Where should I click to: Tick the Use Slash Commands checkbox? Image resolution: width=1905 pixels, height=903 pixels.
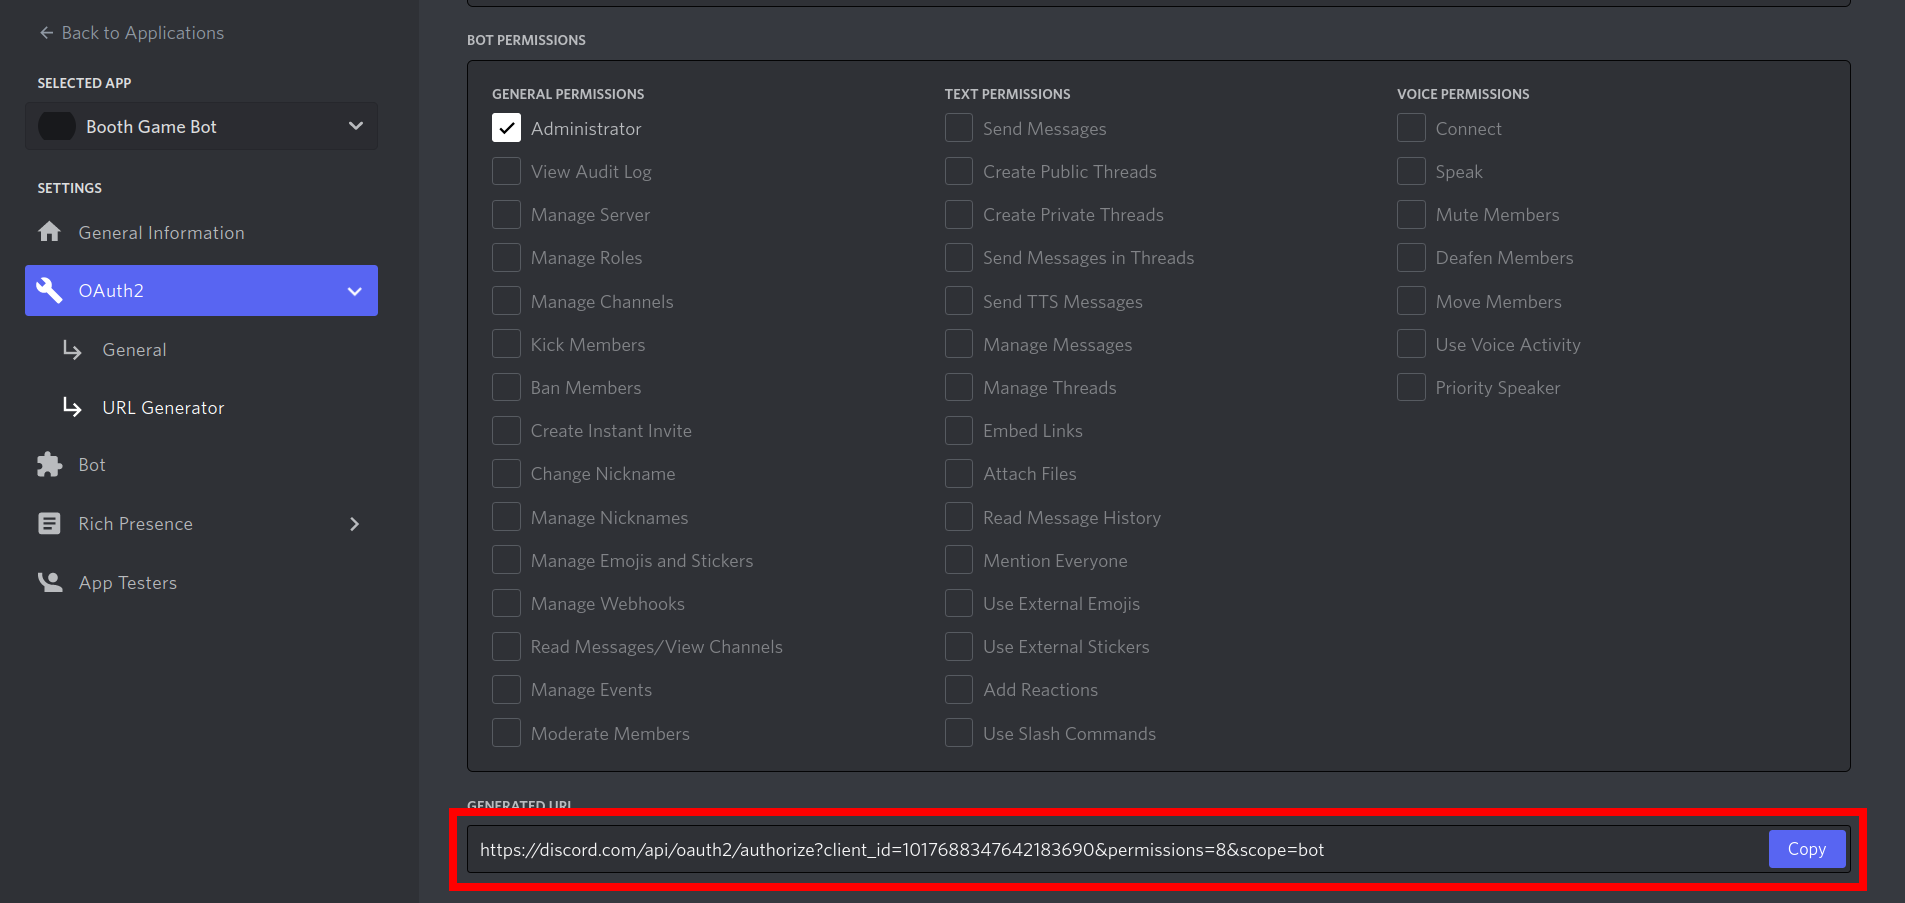[959, 733]
